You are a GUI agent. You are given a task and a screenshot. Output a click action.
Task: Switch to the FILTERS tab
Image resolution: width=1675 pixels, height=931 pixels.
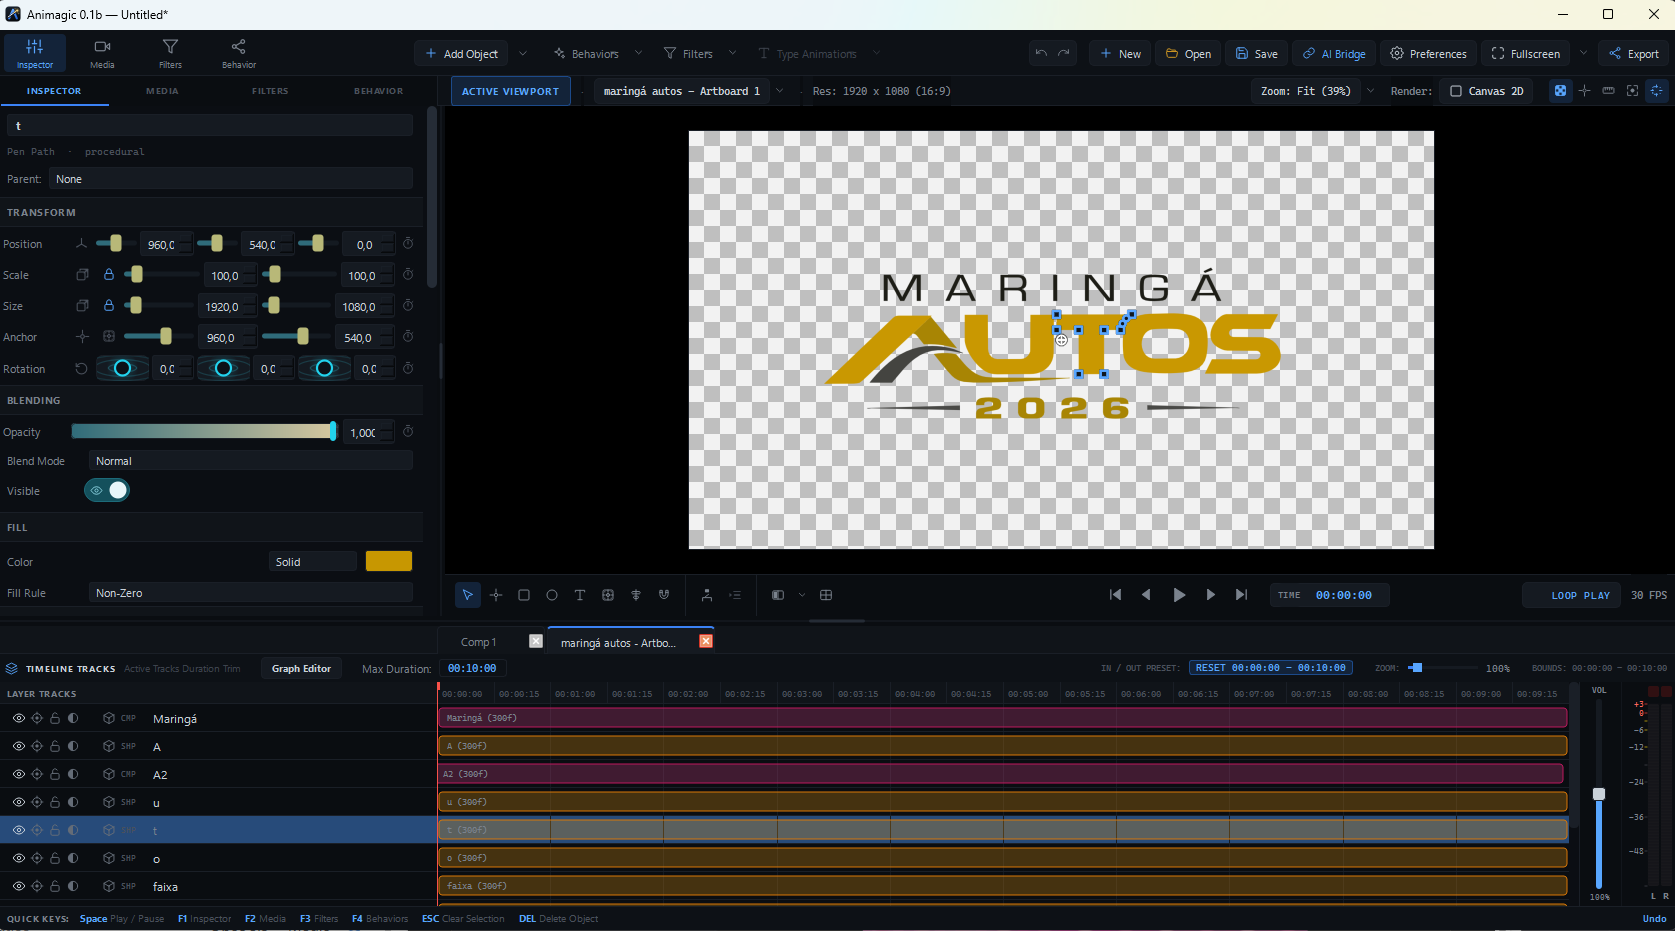click(270, 91)
